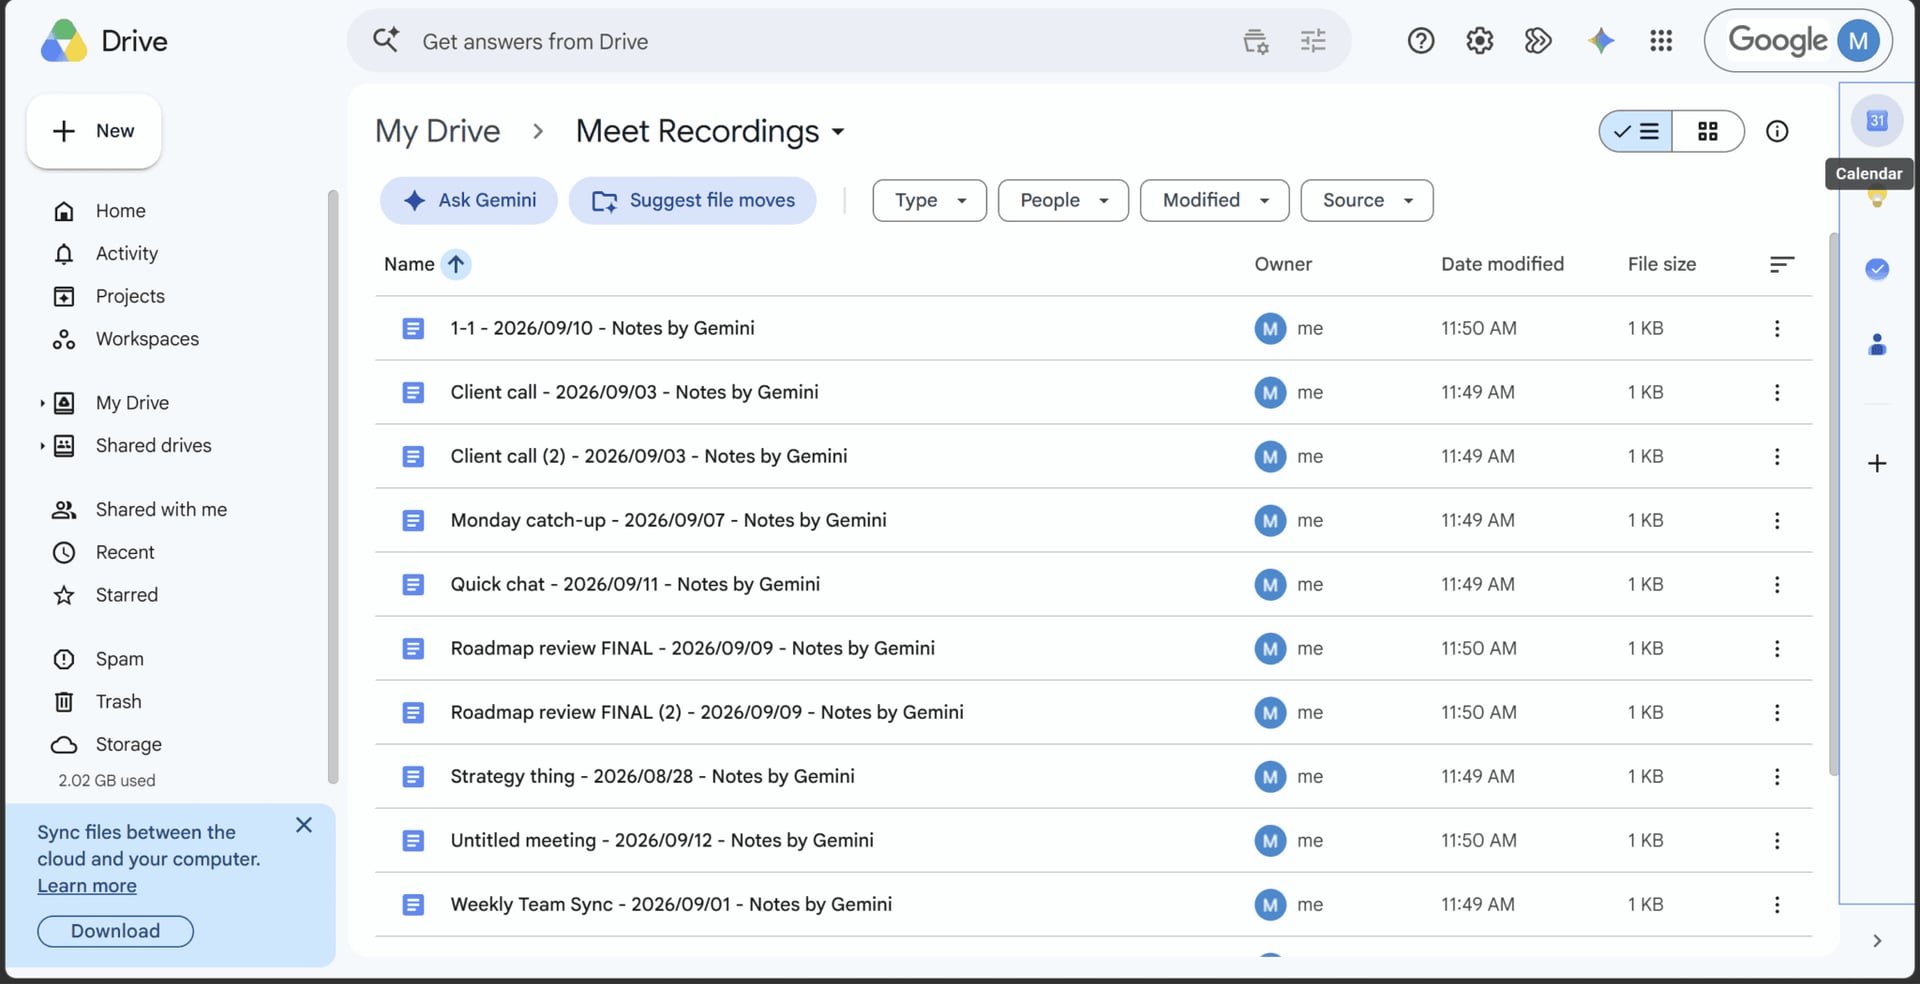The height and width of the screenshot is (984, 1920).
Task: Open Settings gear icon
Action: point(1479,41)
